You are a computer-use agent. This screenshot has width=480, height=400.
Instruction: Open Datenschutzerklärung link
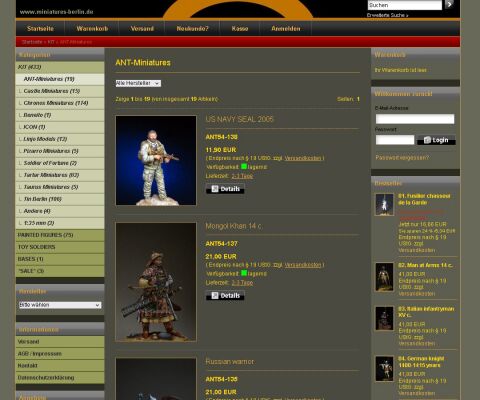tap(60, 378)
